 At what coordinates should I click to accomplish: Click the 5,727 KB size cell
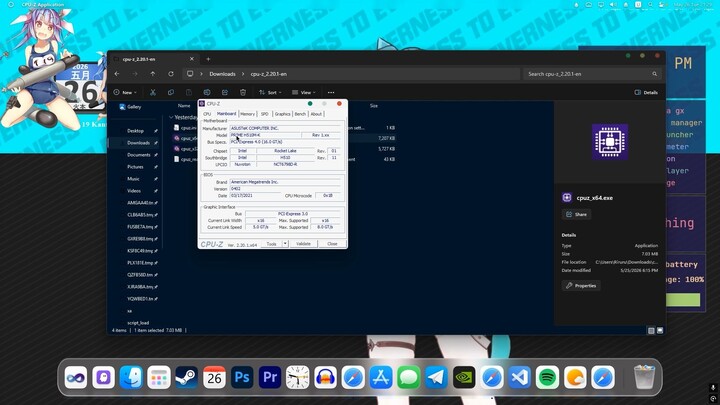(387, 149)
